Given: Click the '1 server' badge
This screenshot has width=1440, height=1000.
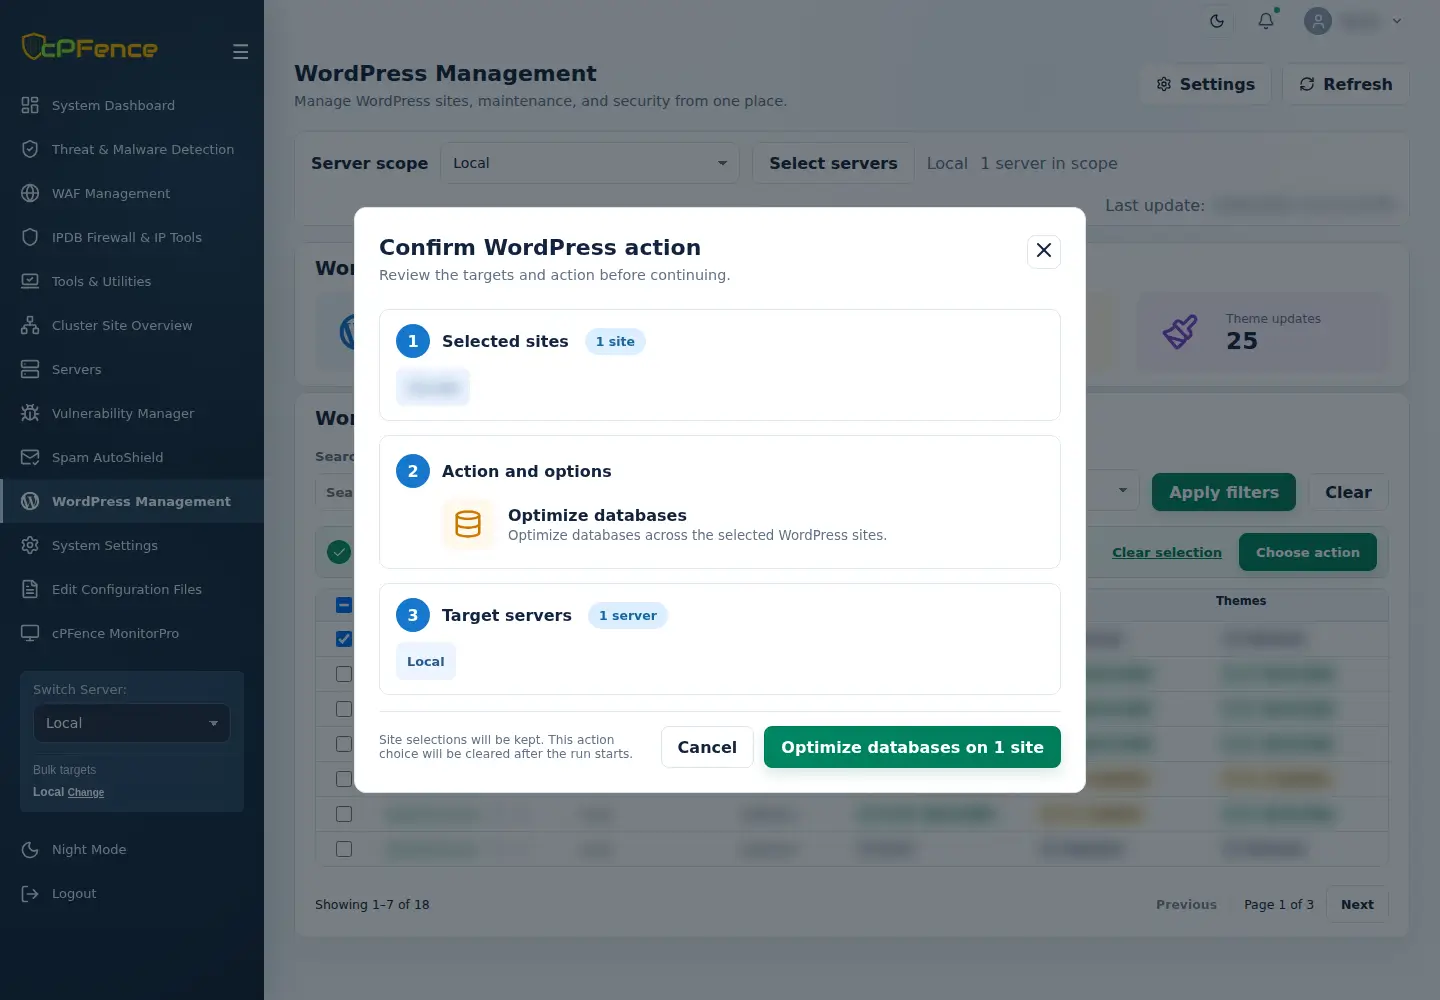Looking at the screenshot, I should point(628,615).
